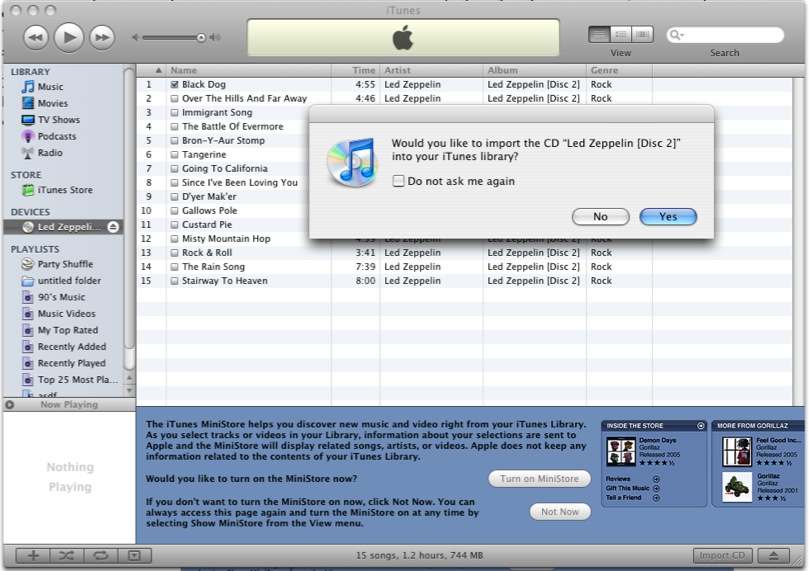Adjust the volume slider knob
Viewport: 809px width, 571px height.
[x=201, y=38]
